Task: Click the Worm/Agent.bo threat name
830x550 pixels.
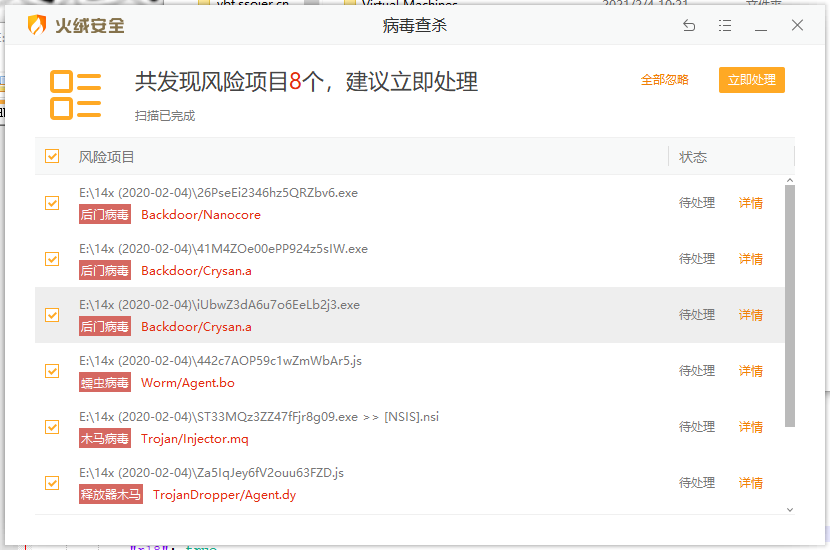Action: pyautogui.click(x=188, y=383)
